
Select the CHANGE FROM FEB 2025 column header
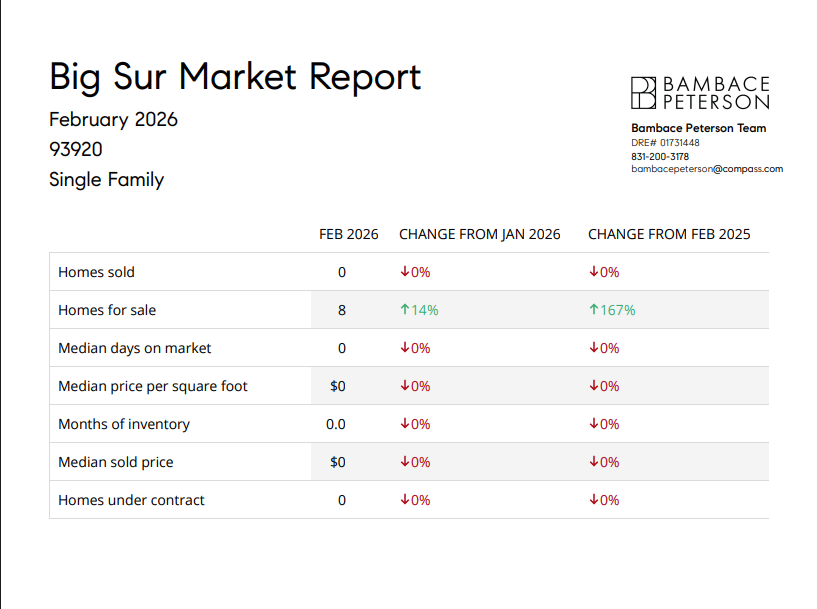coord(669,234)
